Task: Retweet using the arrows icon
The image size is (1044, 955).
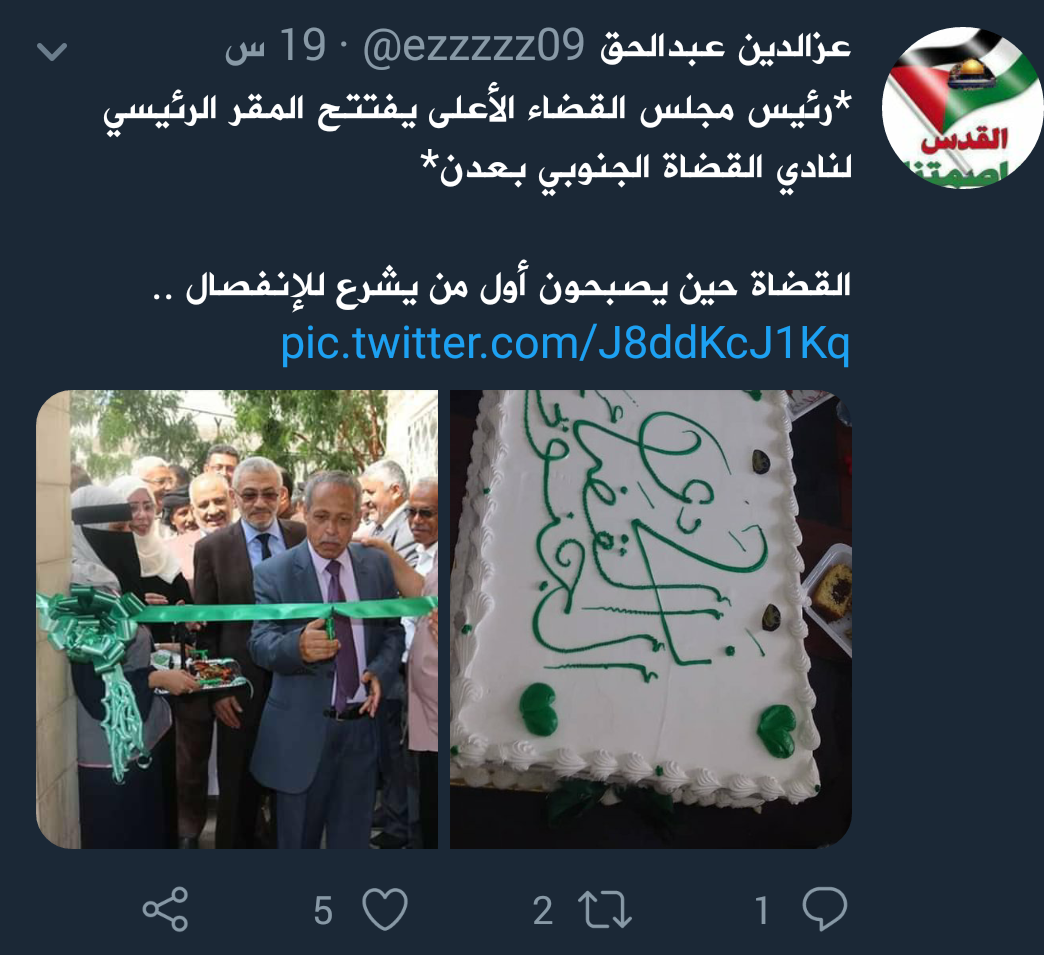Action: [605, 910]
